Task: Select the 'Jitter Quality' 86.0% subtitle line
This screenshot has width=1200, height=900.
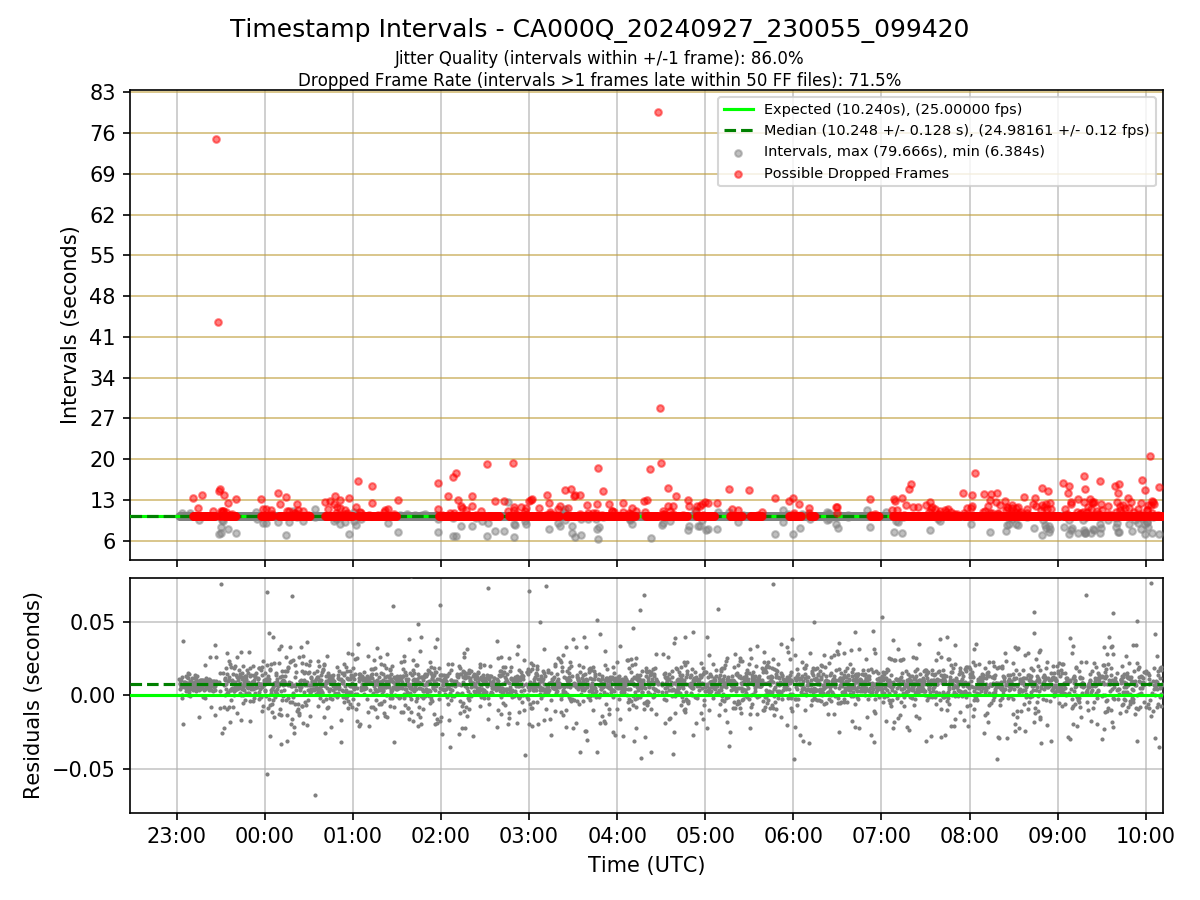Action: [x=599, y=58]
